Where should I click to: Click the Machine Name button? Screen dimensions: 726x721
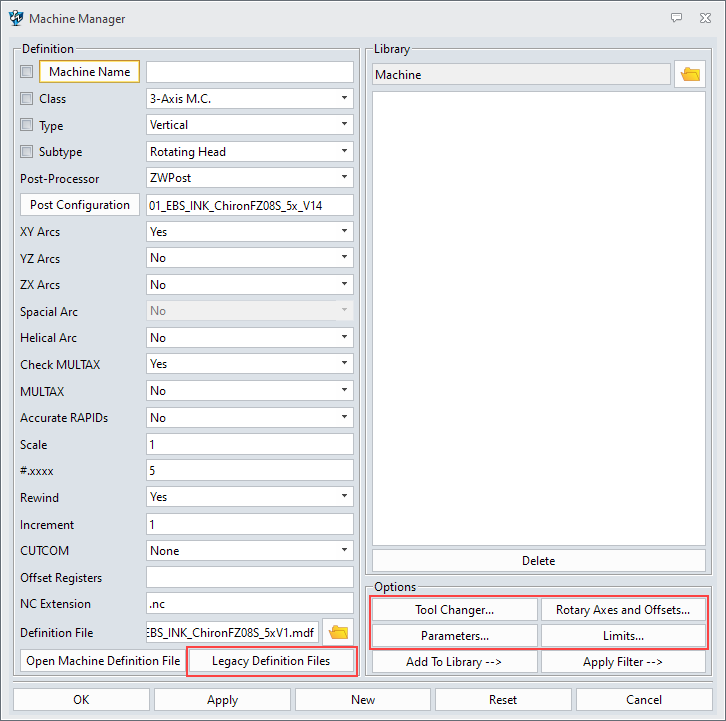point(89,72)
